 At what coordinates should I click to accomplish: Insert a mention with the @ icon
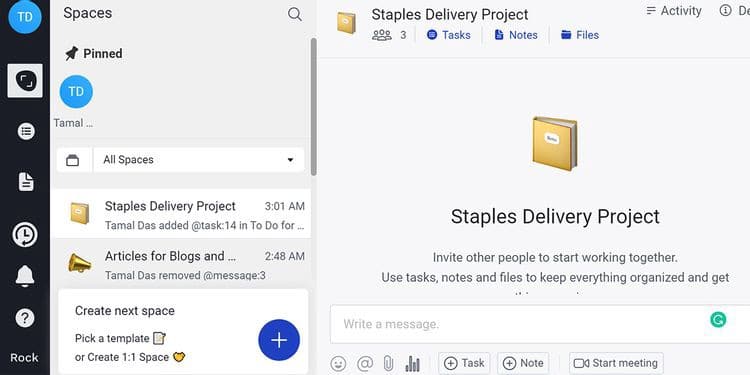[x=365, y=364]
